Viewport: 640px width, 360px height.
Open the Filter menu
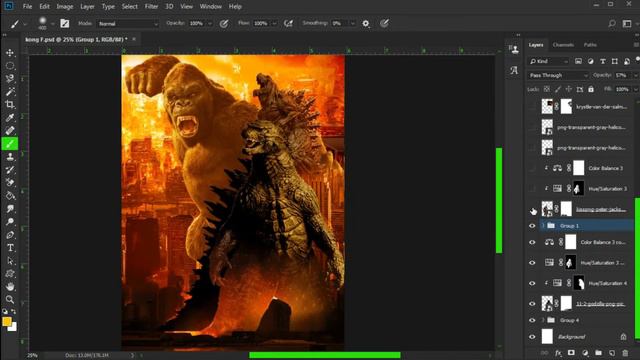151,7
